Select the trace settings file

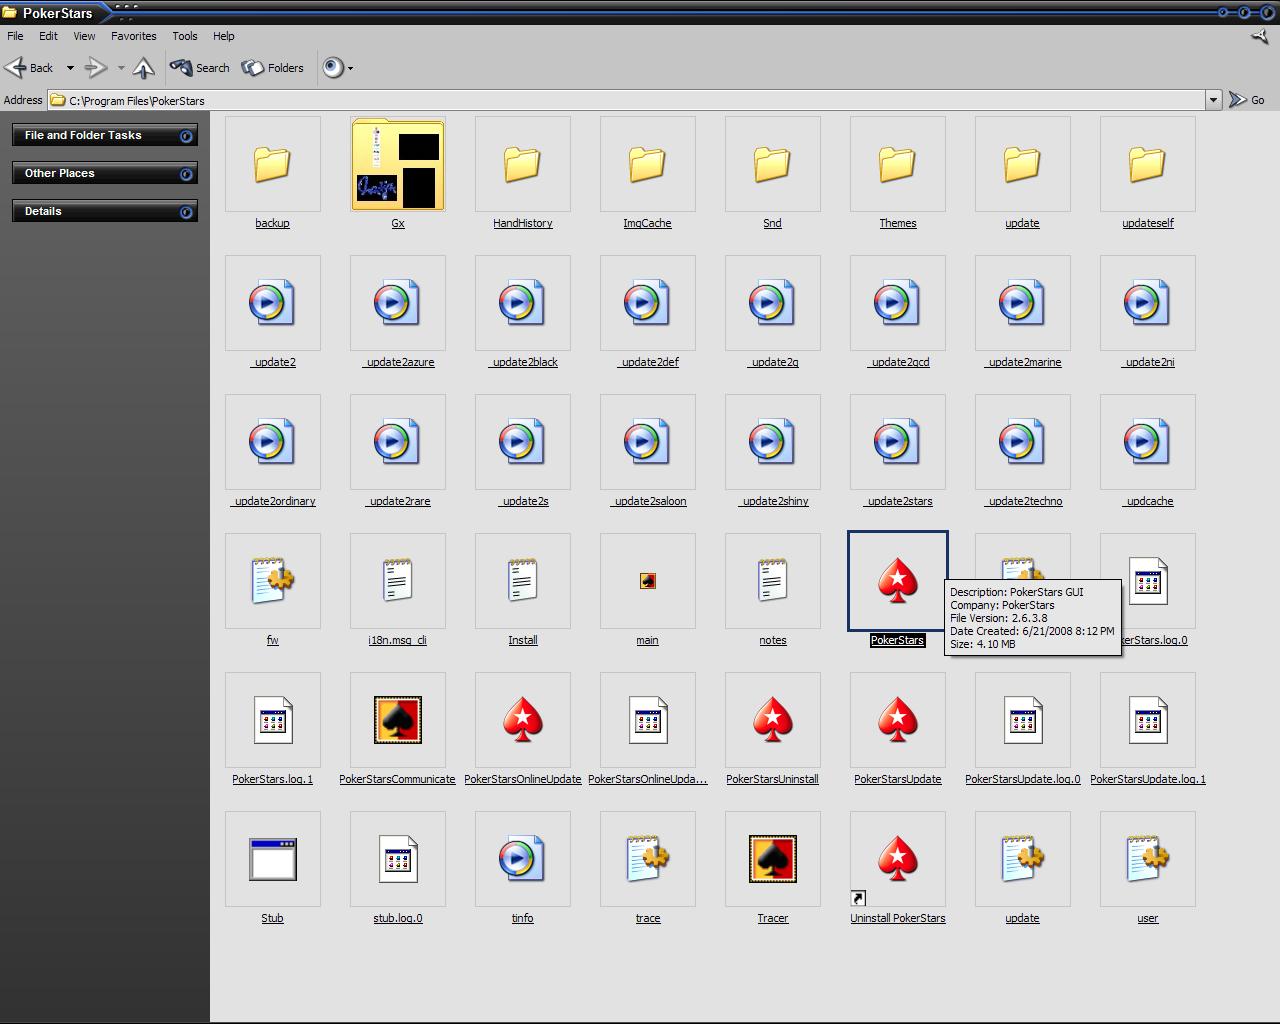[x=647, y=859]
